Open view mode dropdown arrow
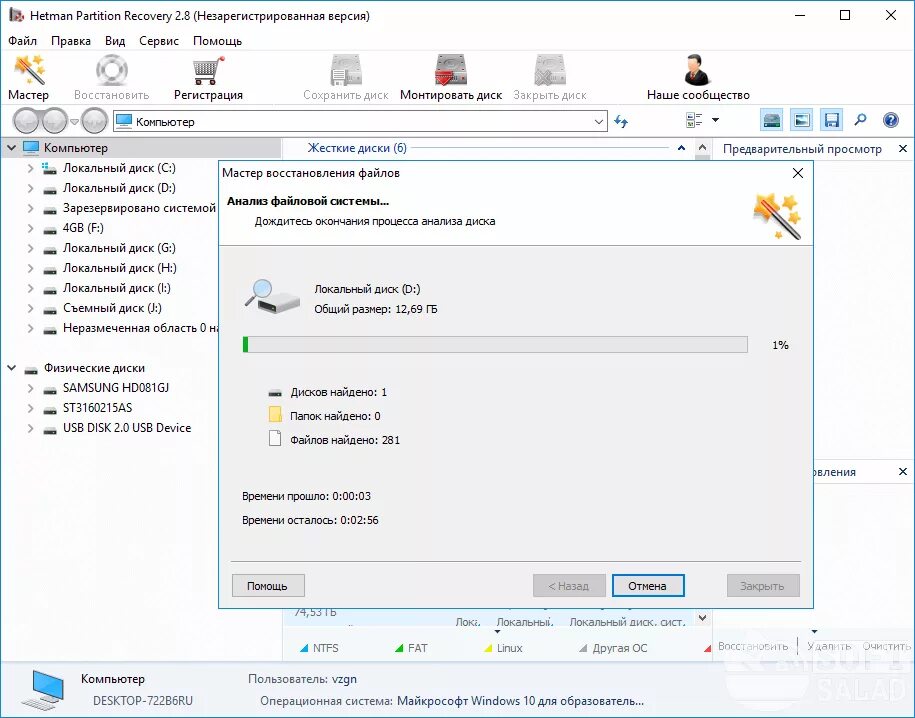This screenshot has width=915, height=718. click(x=715, y=120)
